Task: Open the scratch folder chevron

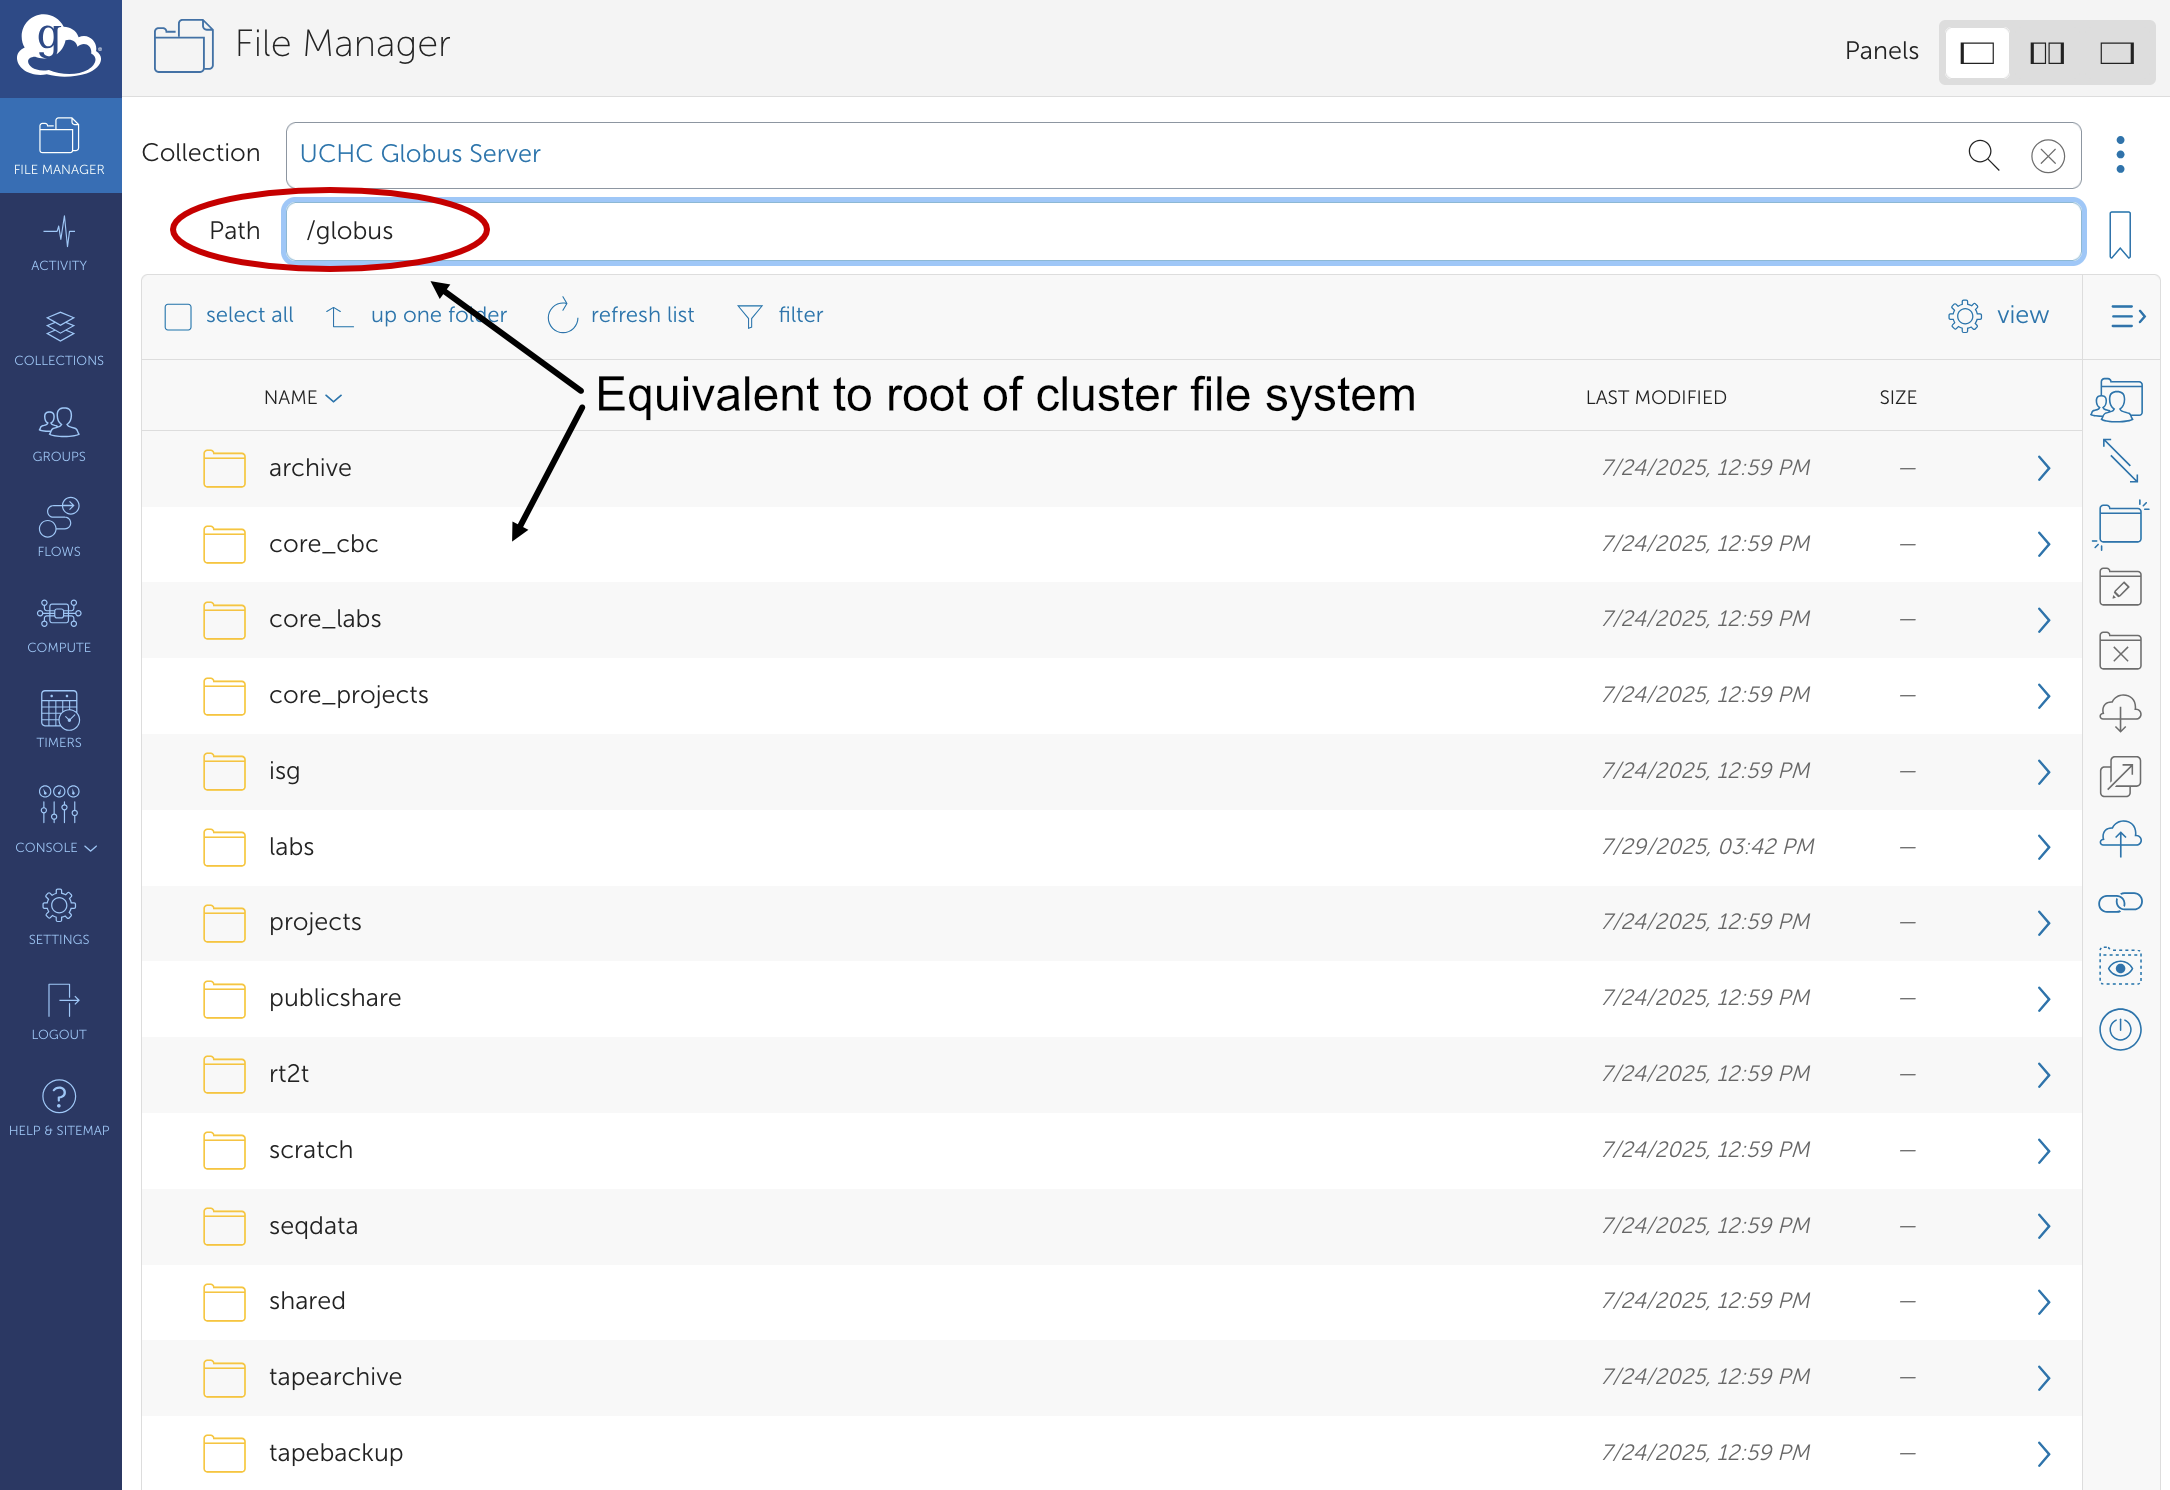Action: 2043,1151
